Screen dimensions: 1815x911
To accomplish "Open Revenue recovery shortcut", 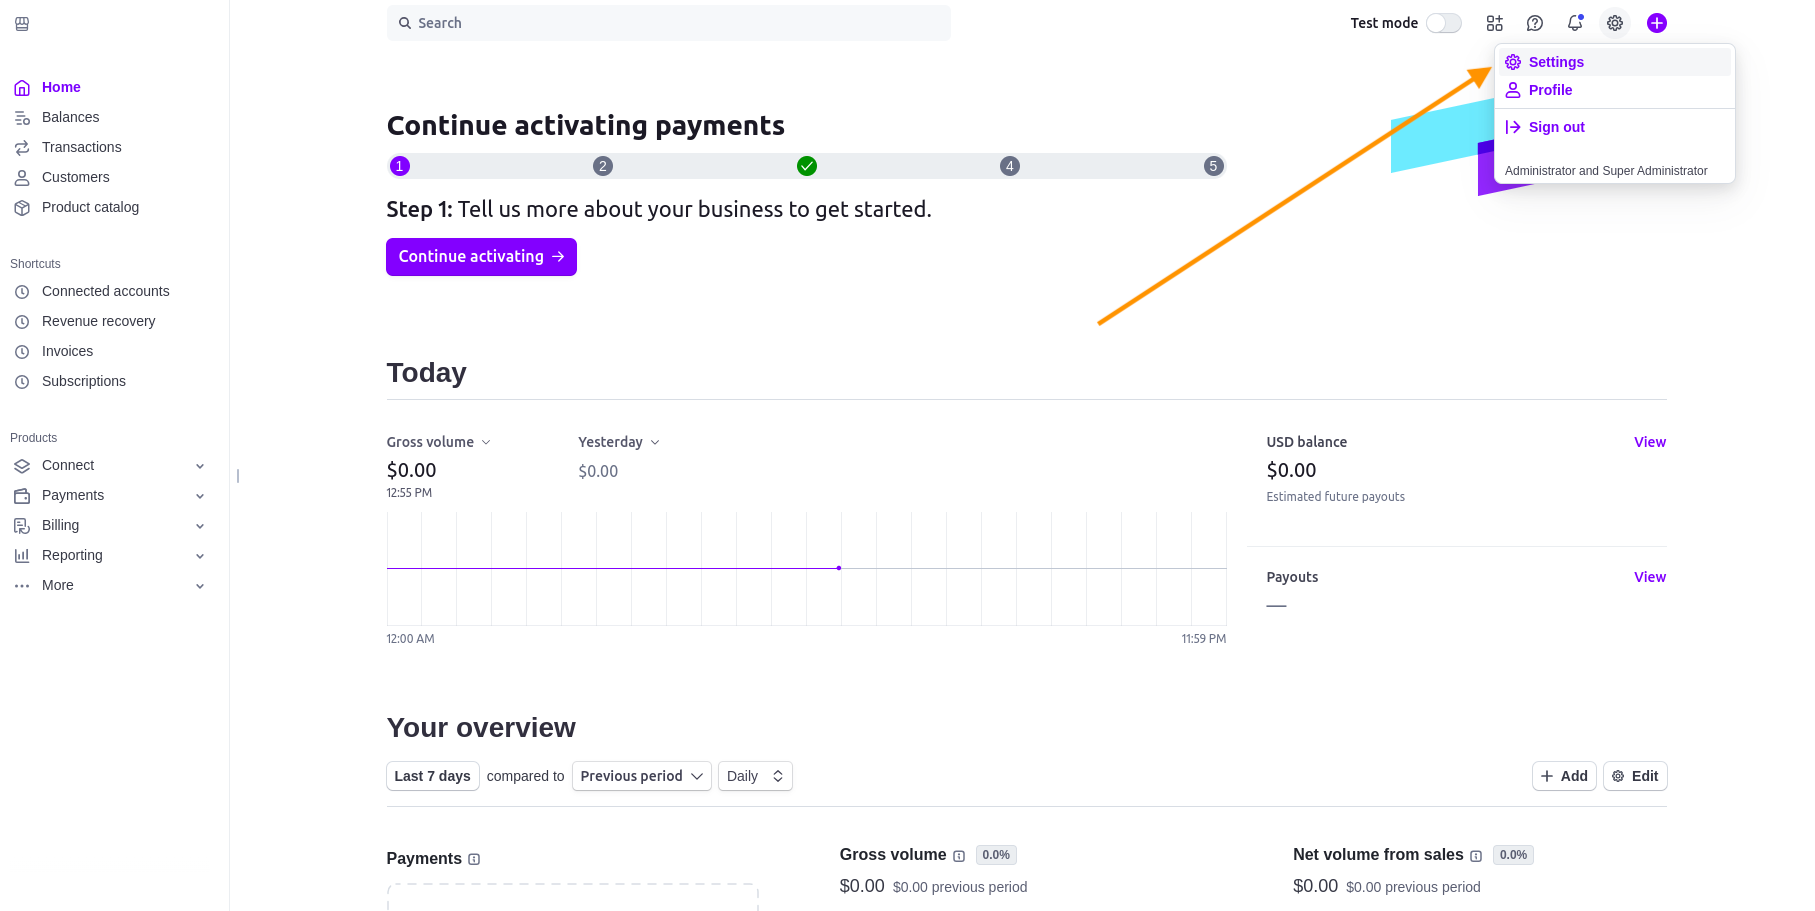I will coord(98,321).
